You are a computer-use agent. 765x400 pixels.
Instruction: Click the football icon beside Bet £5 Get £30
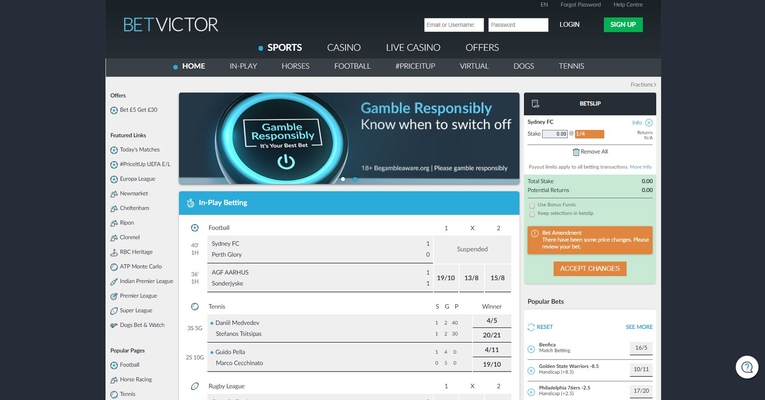[x=114, y=110]
